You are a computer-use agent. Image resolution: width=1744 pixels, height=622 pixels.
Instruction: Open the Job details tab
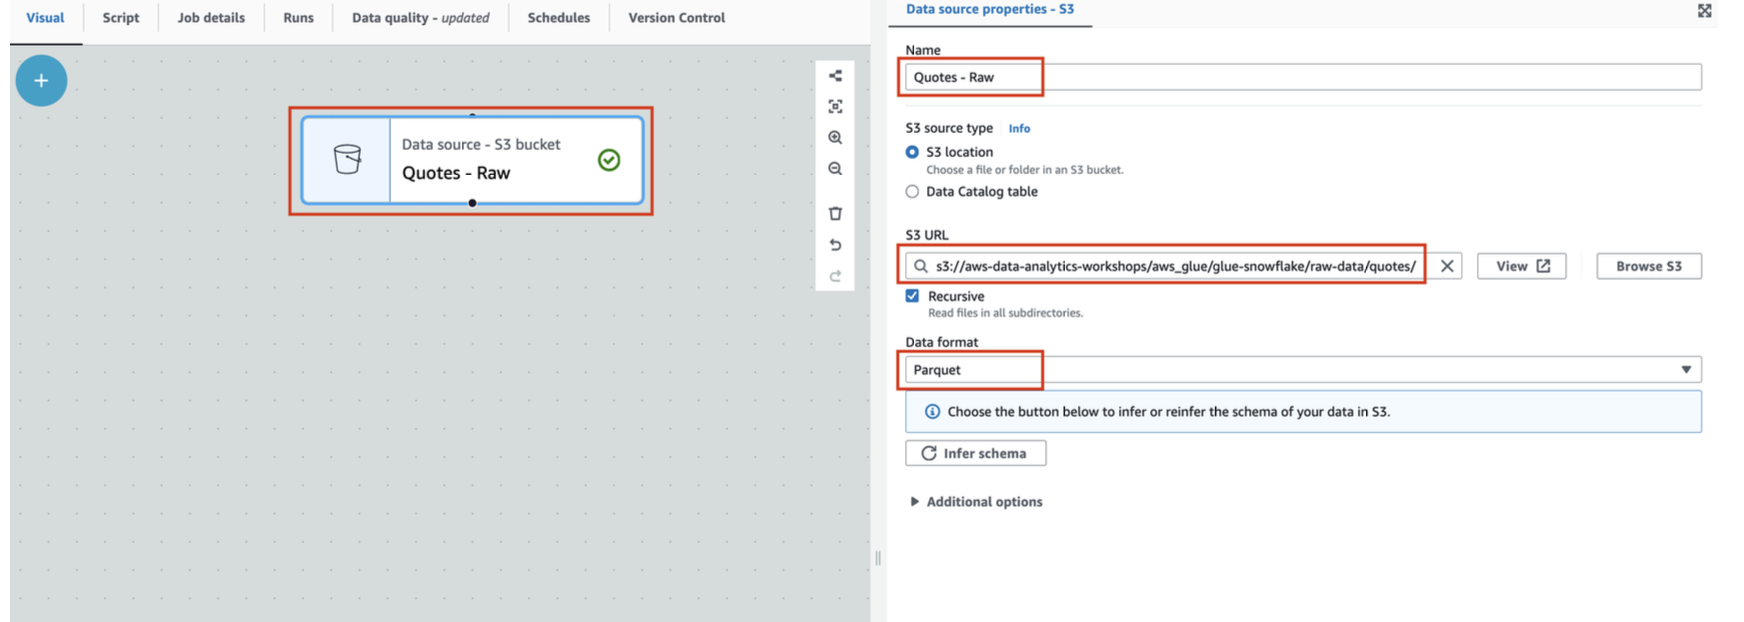point(211,18)
